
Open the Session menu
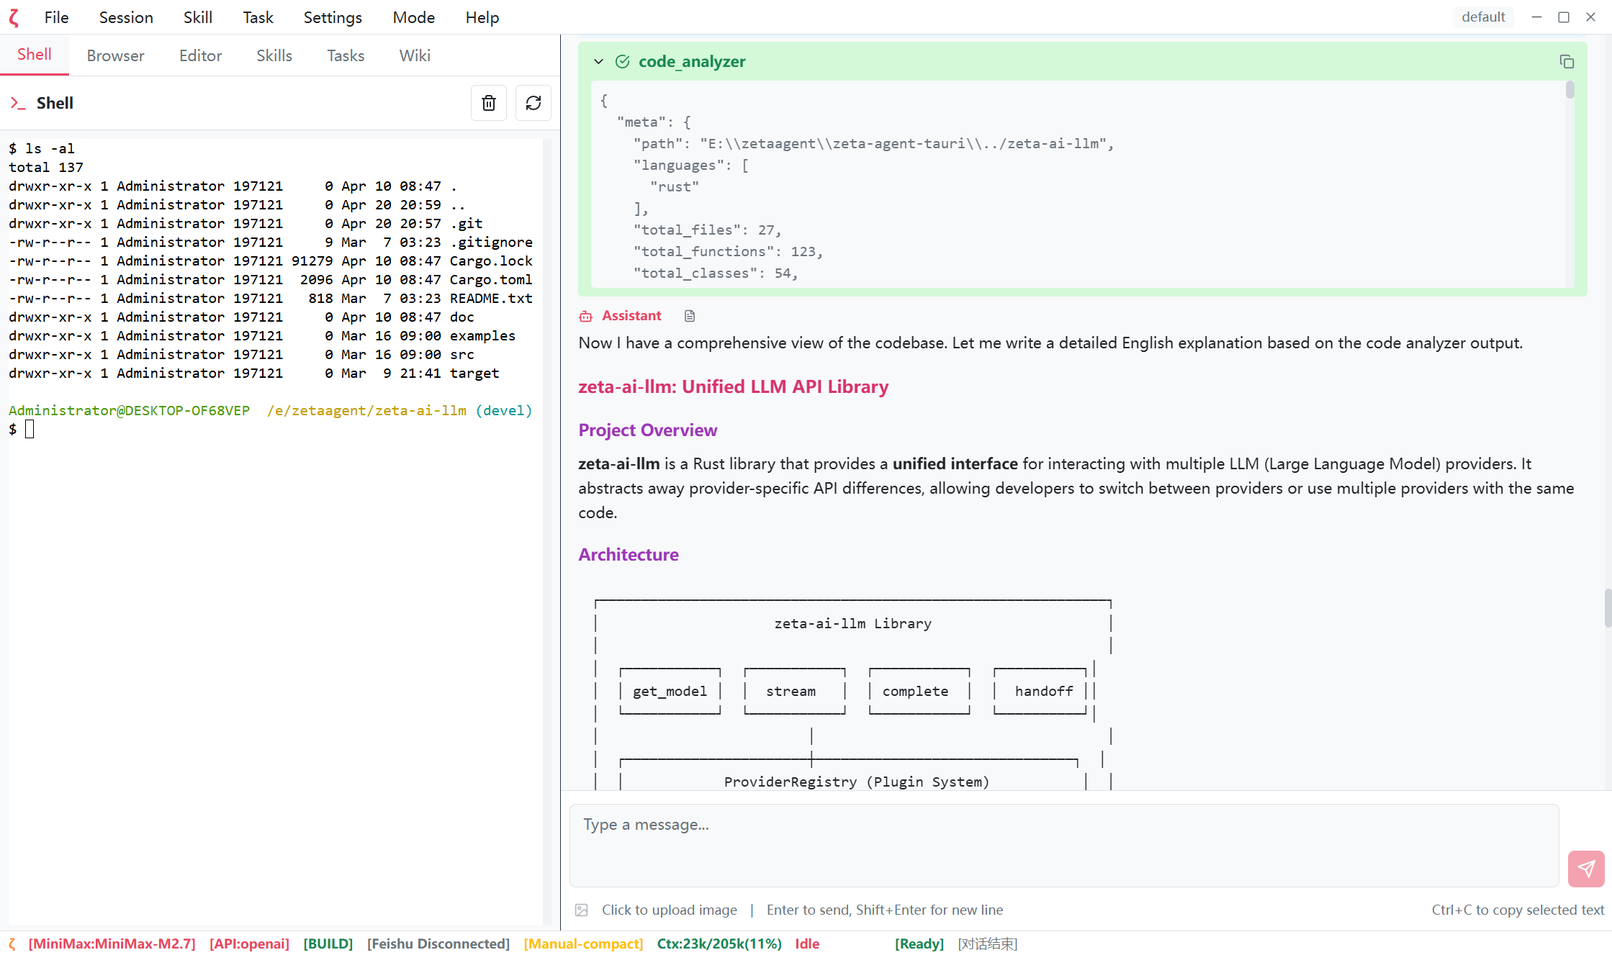[x=125, y=17]
